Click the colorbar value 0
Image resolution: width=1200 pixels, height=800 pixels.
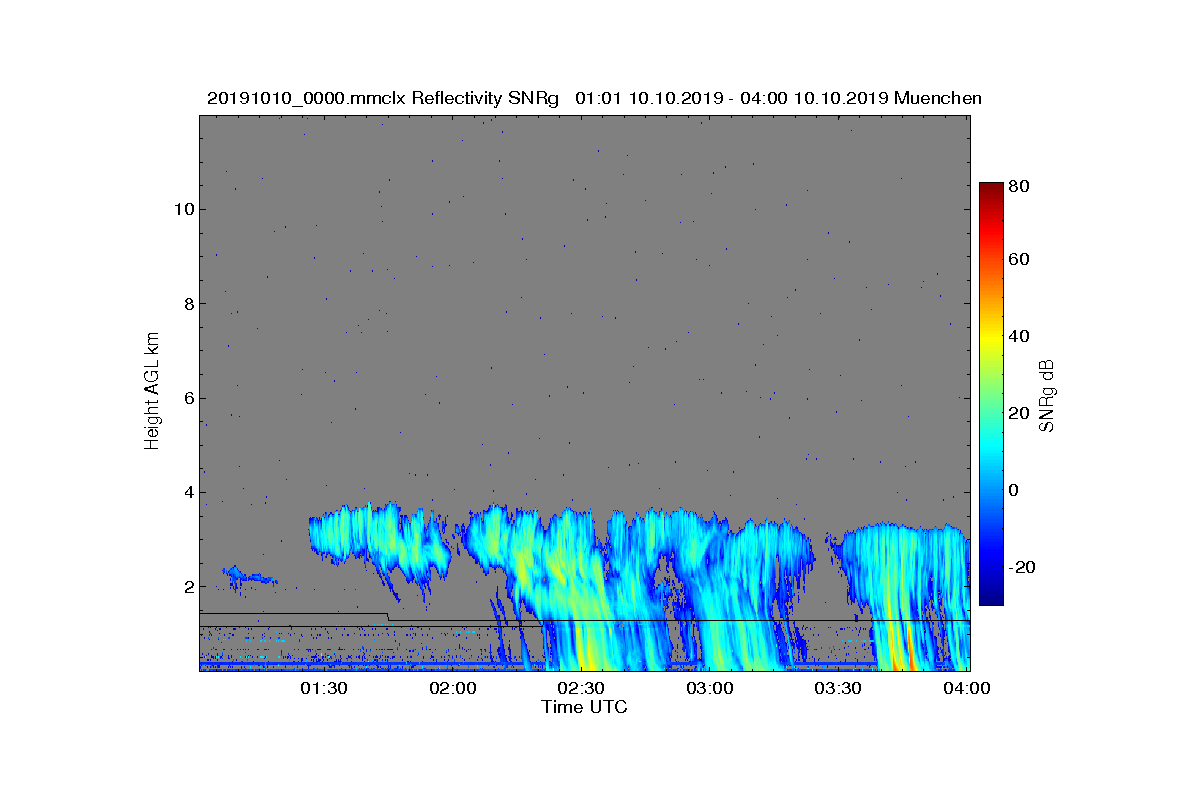click(x=1015, y=490)
